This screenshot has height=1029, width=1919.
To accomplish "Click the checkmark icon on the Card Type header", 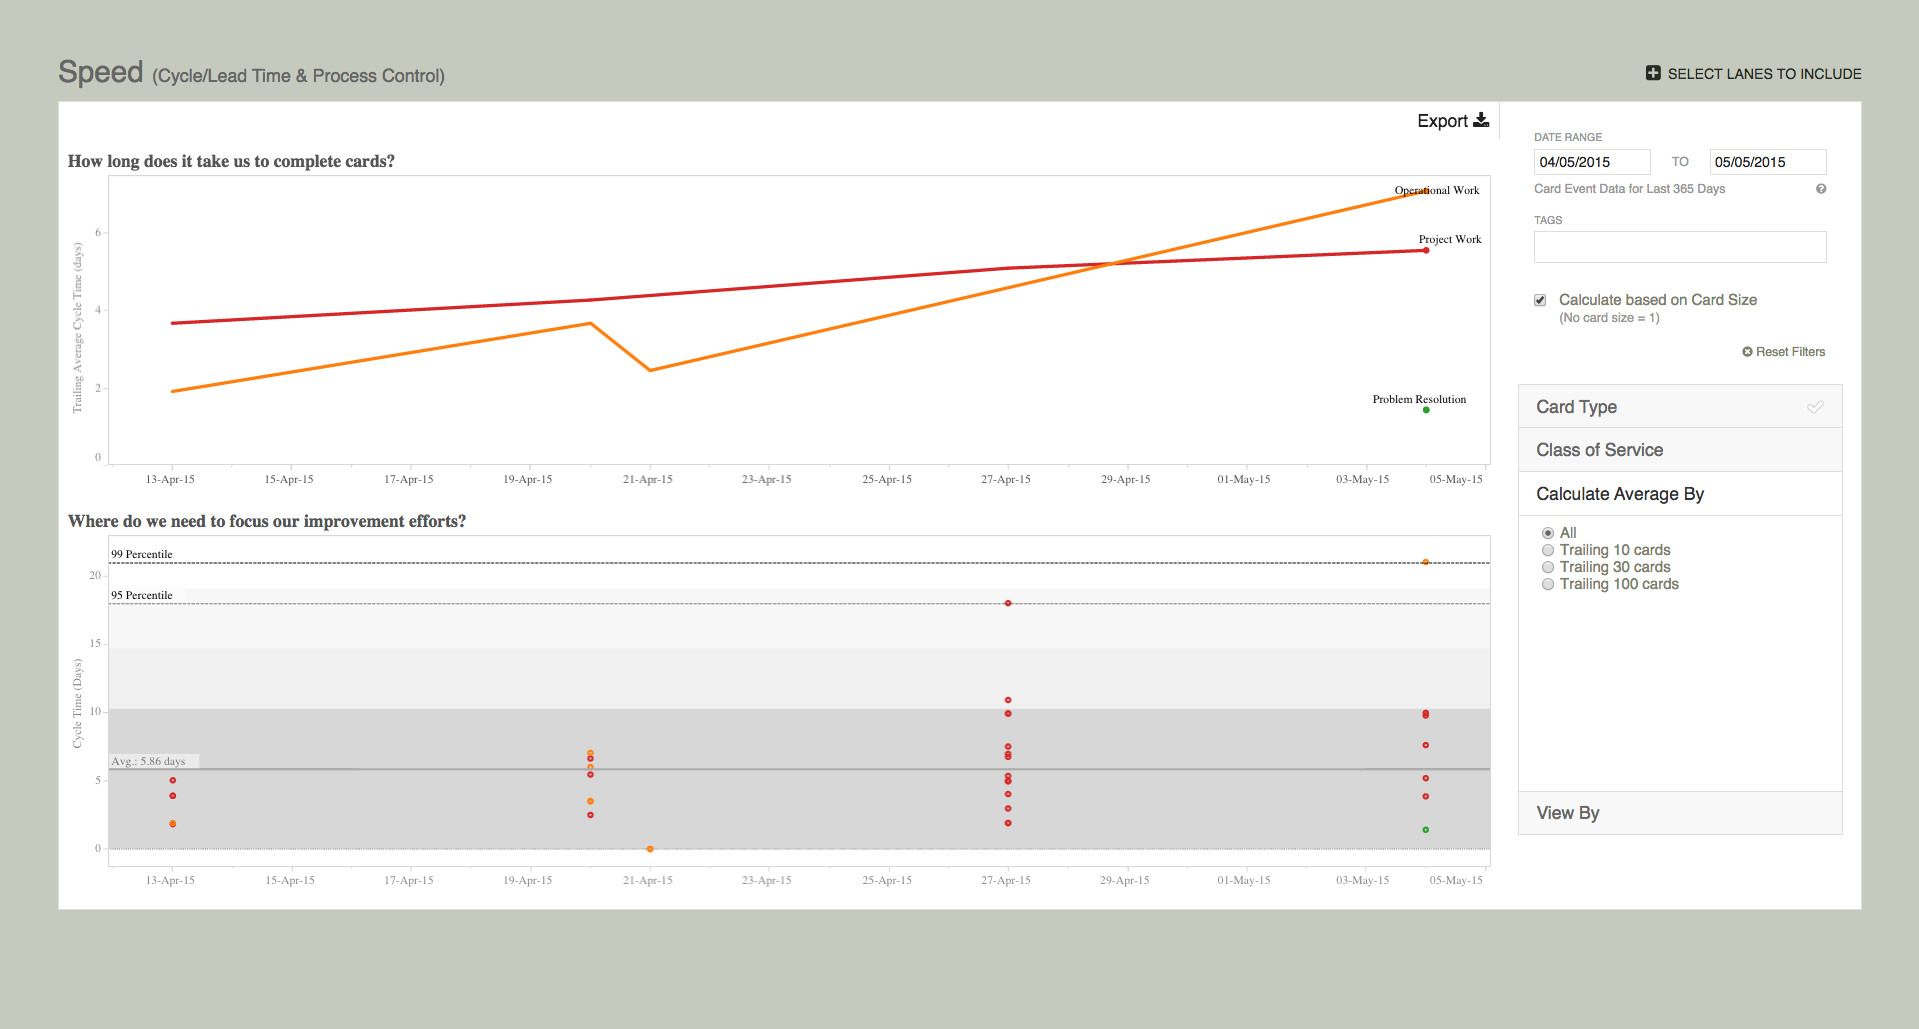I will (1815, 407).
